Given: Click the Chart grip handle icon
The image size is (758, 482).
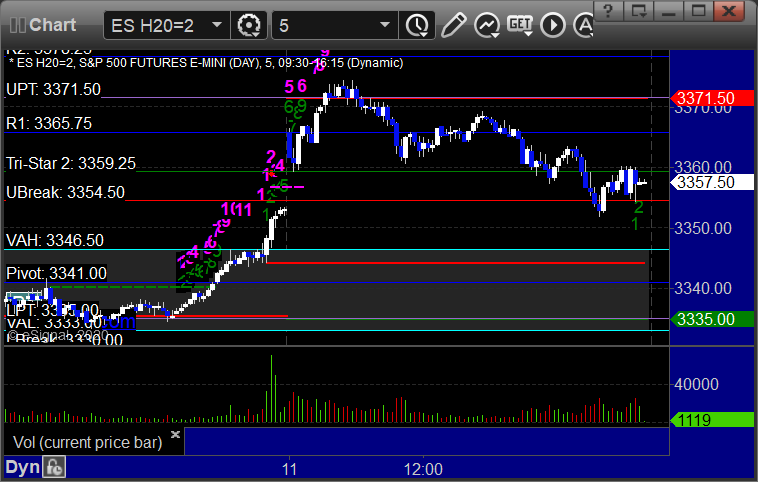Looking at the screenshot, I should coord(17,25).
